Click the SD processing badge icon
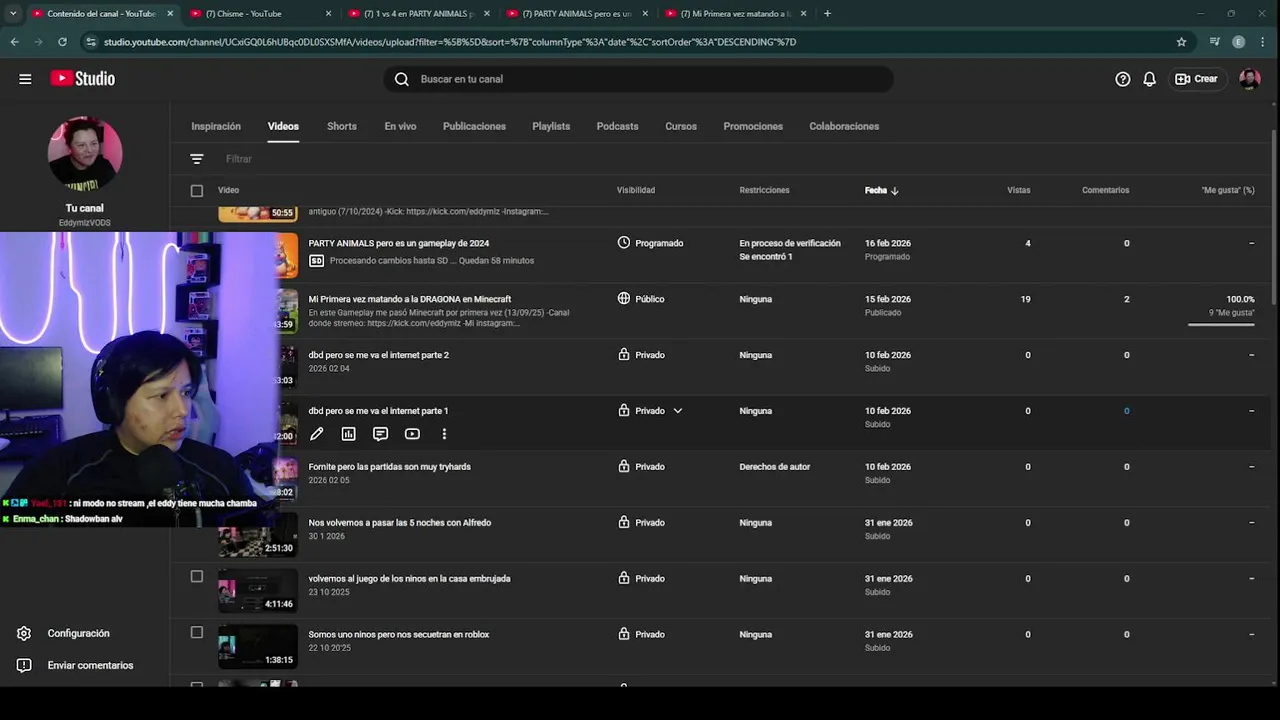This screenshot has width=1280, height=720. click(x=317, y=261)
